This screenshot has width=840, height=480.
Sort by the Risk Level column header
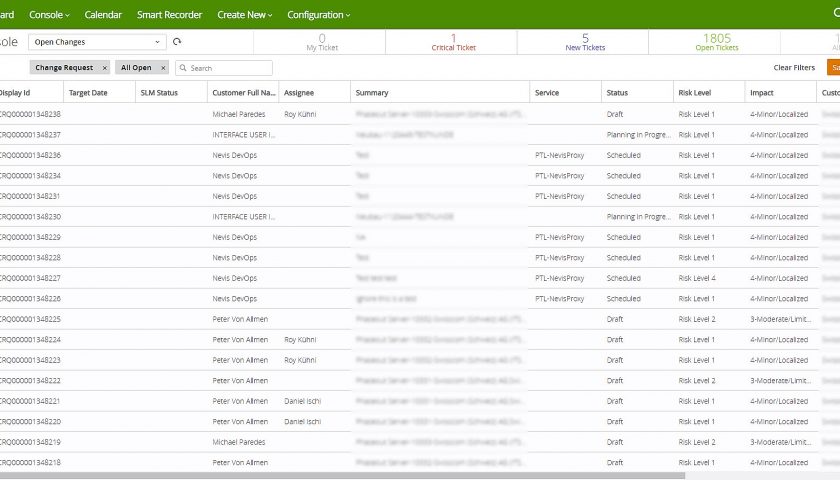tap(694, 93)
